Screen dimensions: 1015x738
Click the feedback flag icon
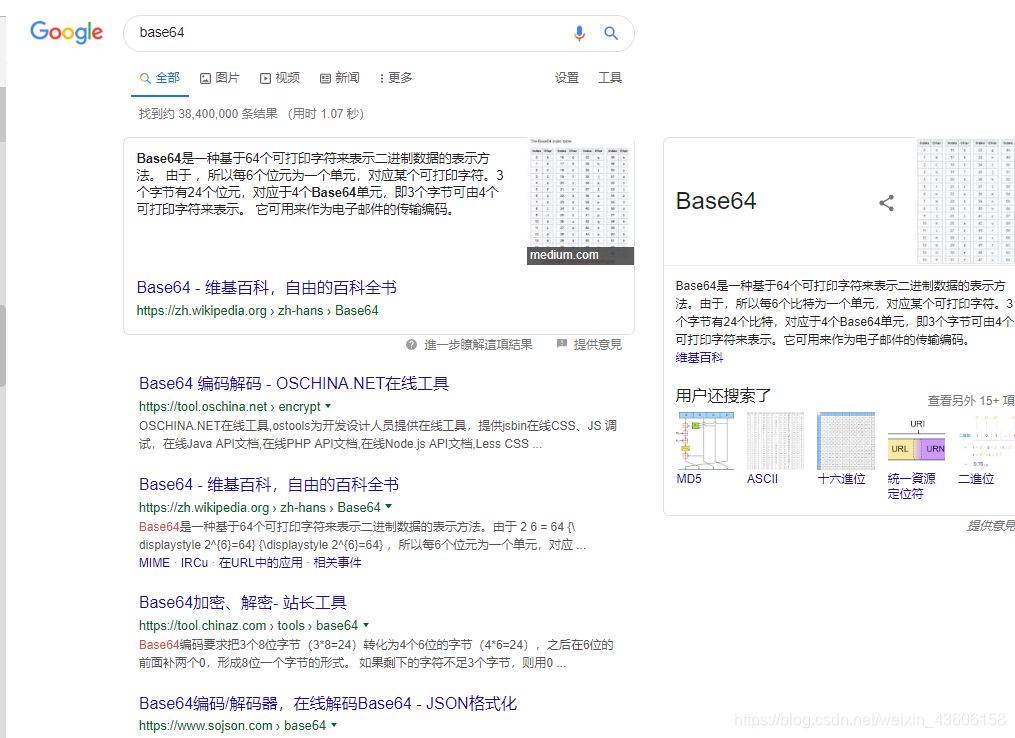(562, 344)
